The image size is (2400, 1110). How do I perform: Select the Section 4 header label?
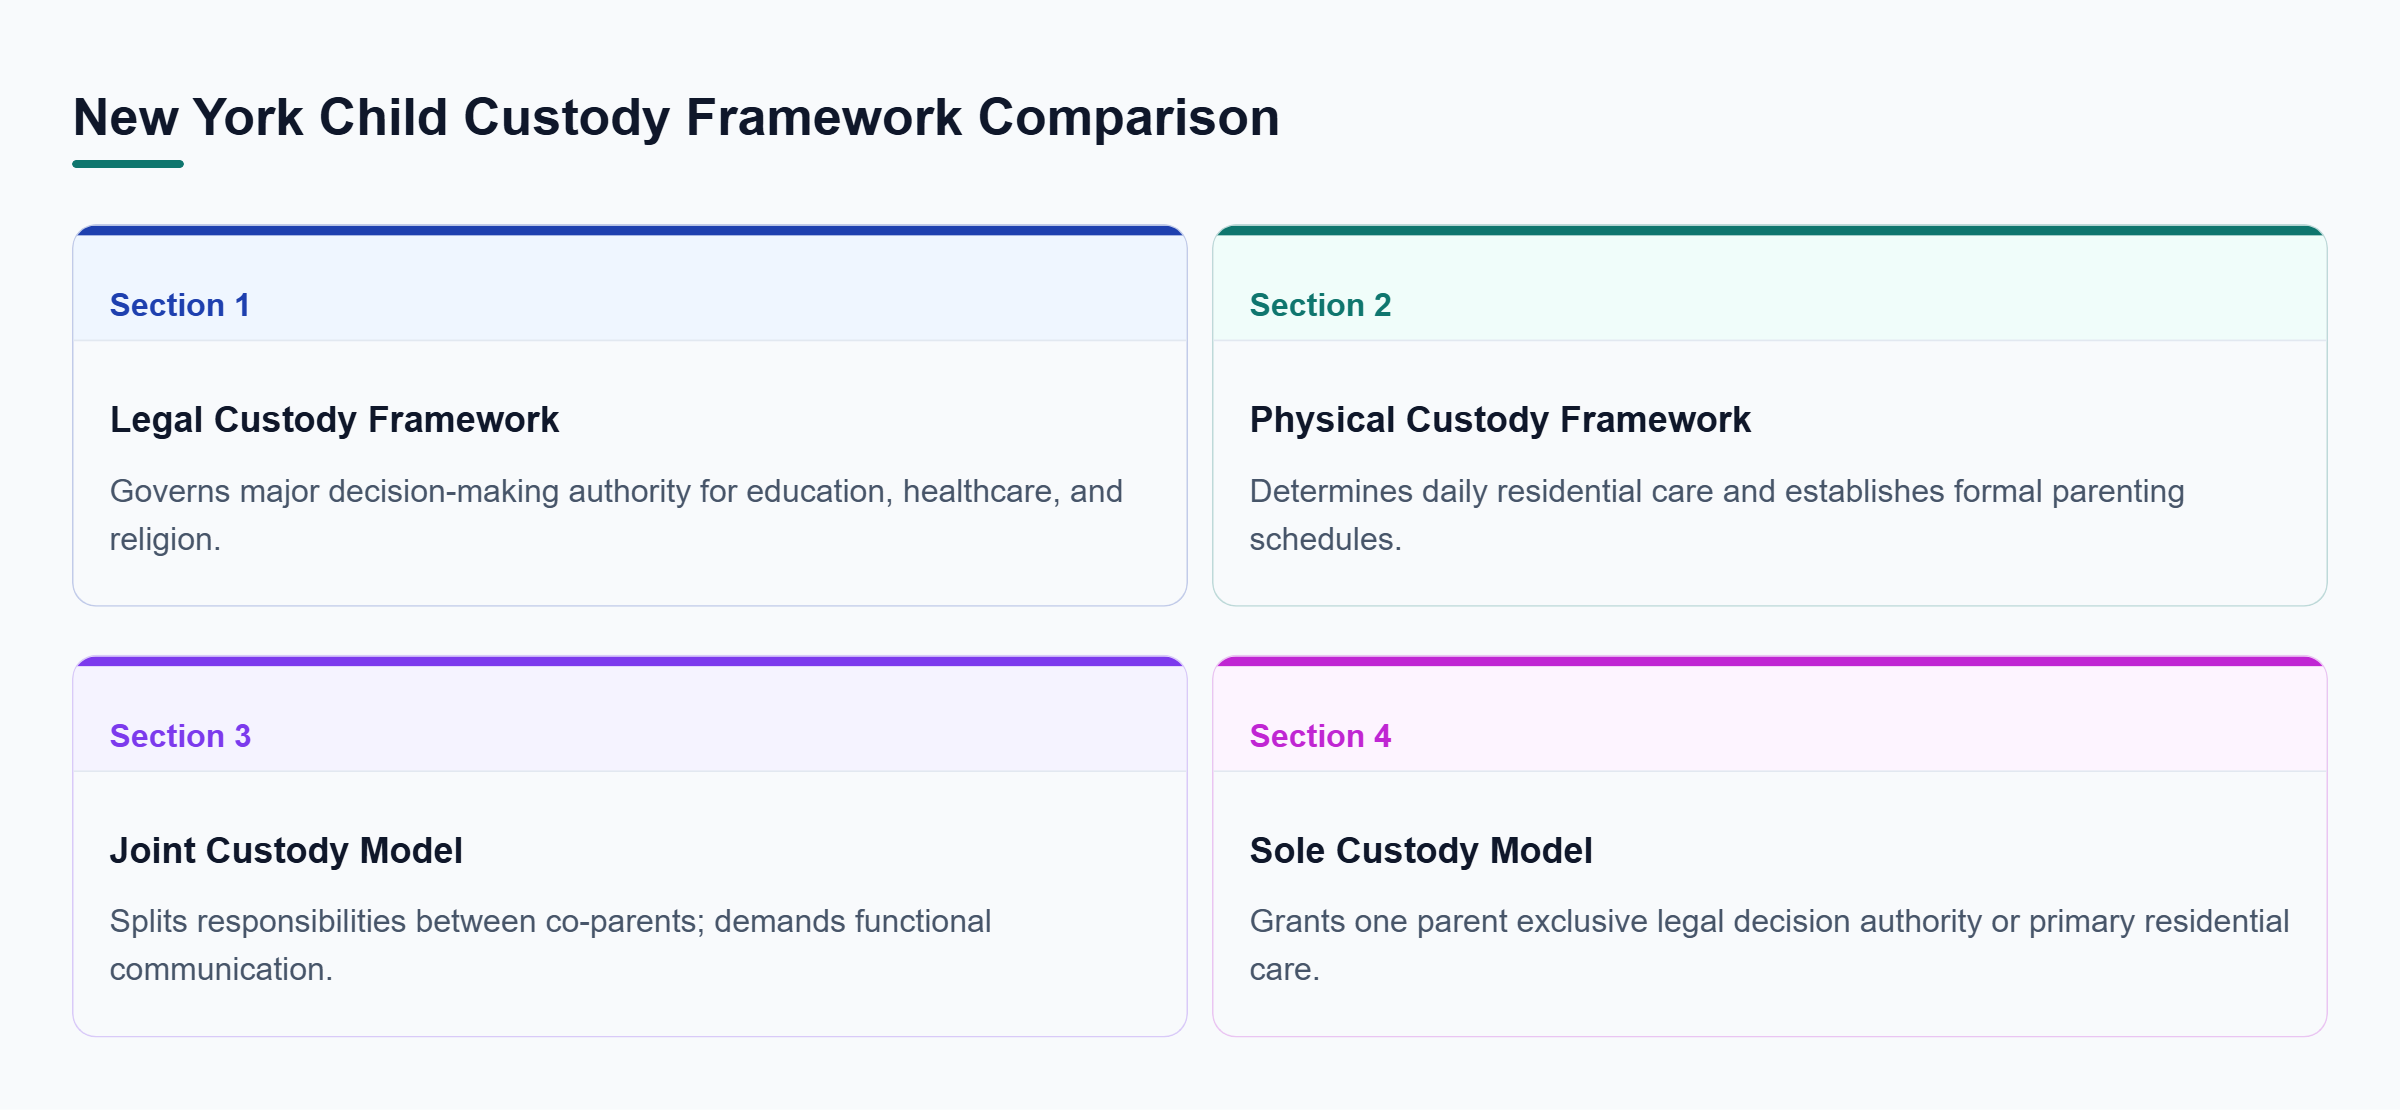[x=1320, y=736]
